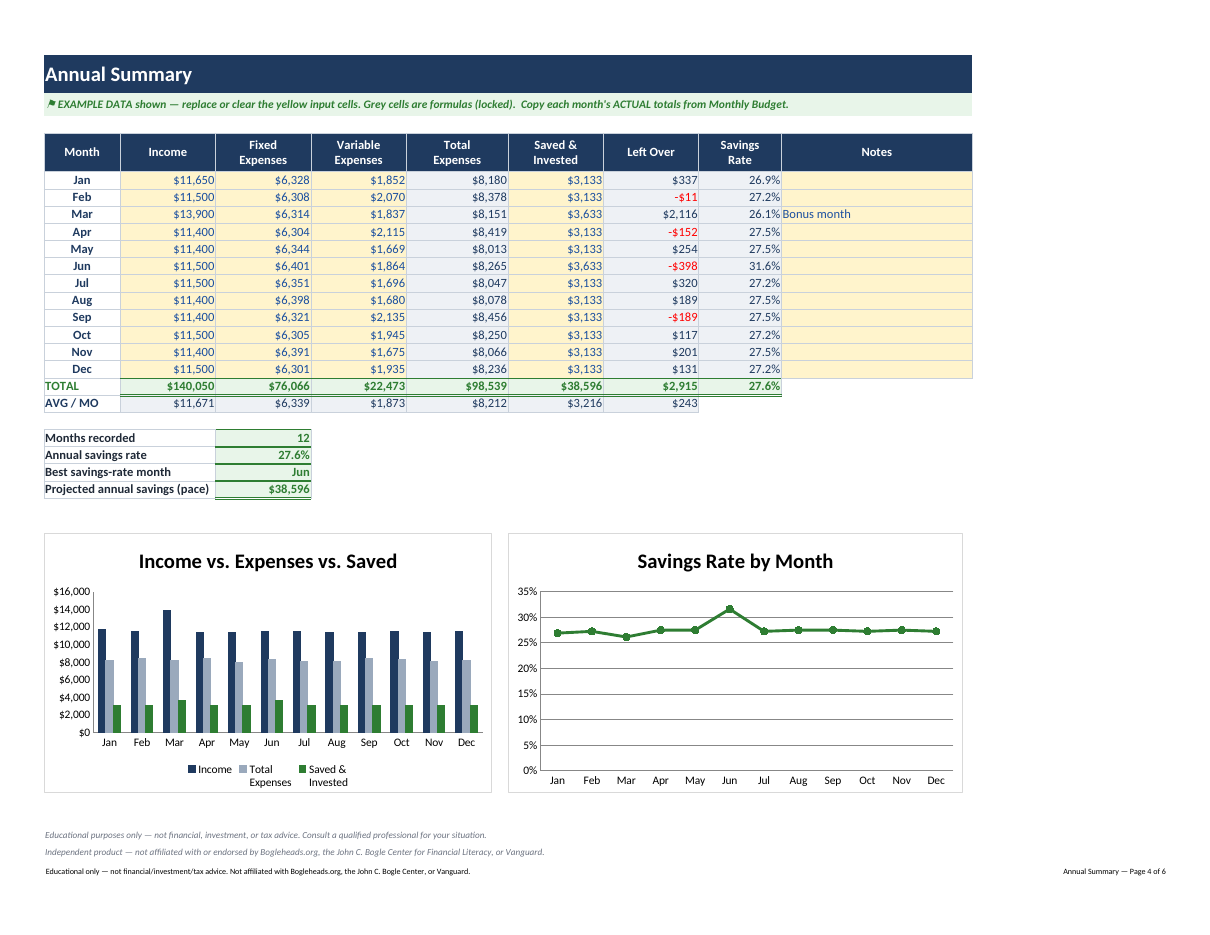Select the $16,000 axis label
The height and width of the screenshot is (935, 1210).
pos(71,592)
